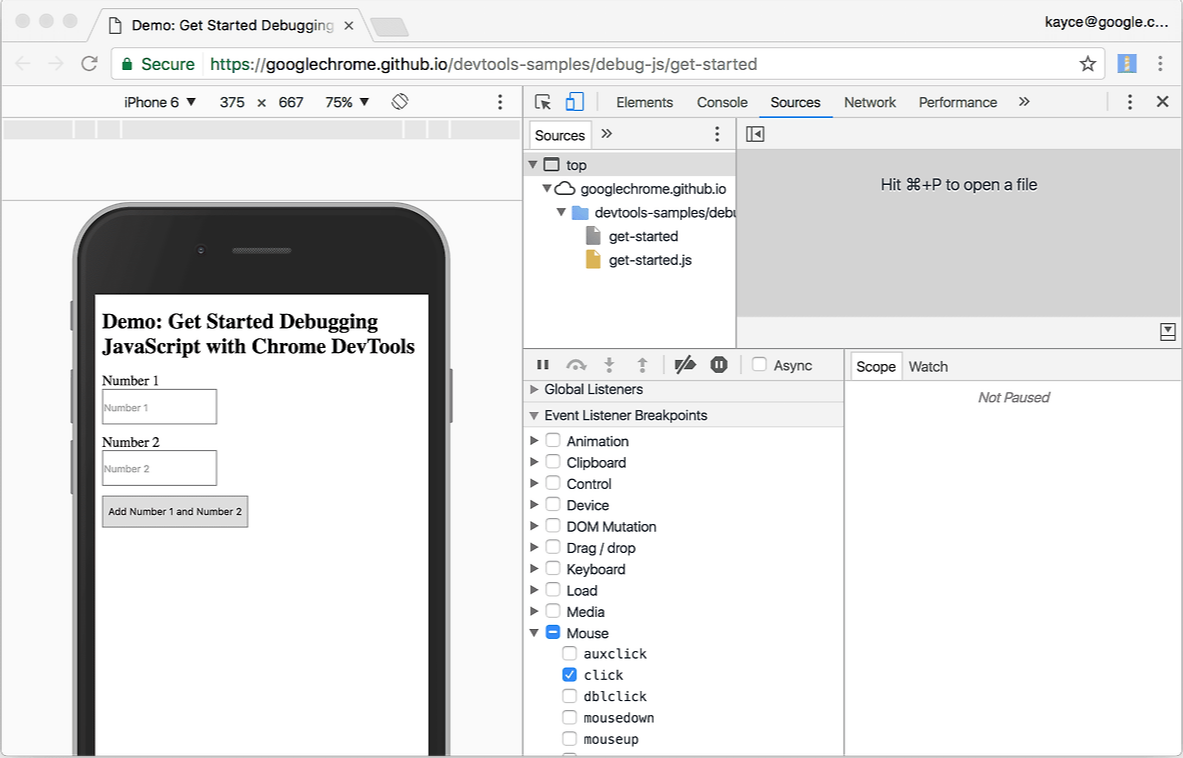The image size is (1183, 758).
Task: Reload the page
Action: point(89,63)
